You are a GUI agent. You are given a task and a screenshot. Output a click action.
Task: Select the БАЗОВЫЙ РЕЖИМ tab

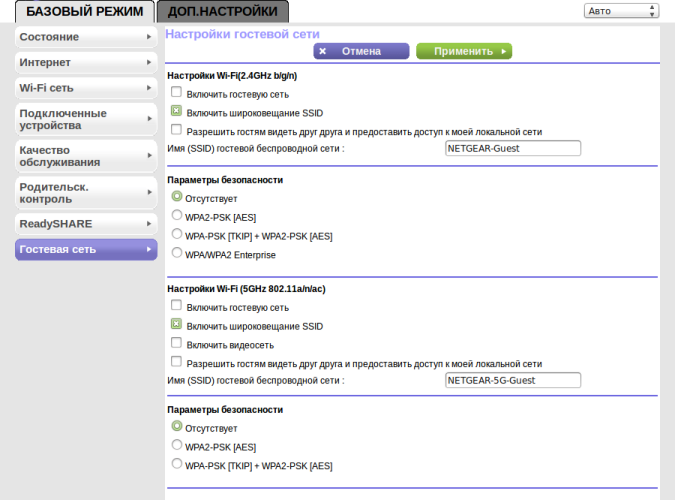tap(85, 12)
